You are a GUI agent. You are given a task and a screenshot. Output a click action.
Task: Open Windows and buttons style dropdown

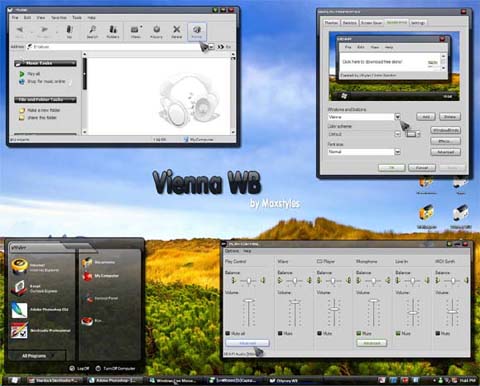pos(397,117)
